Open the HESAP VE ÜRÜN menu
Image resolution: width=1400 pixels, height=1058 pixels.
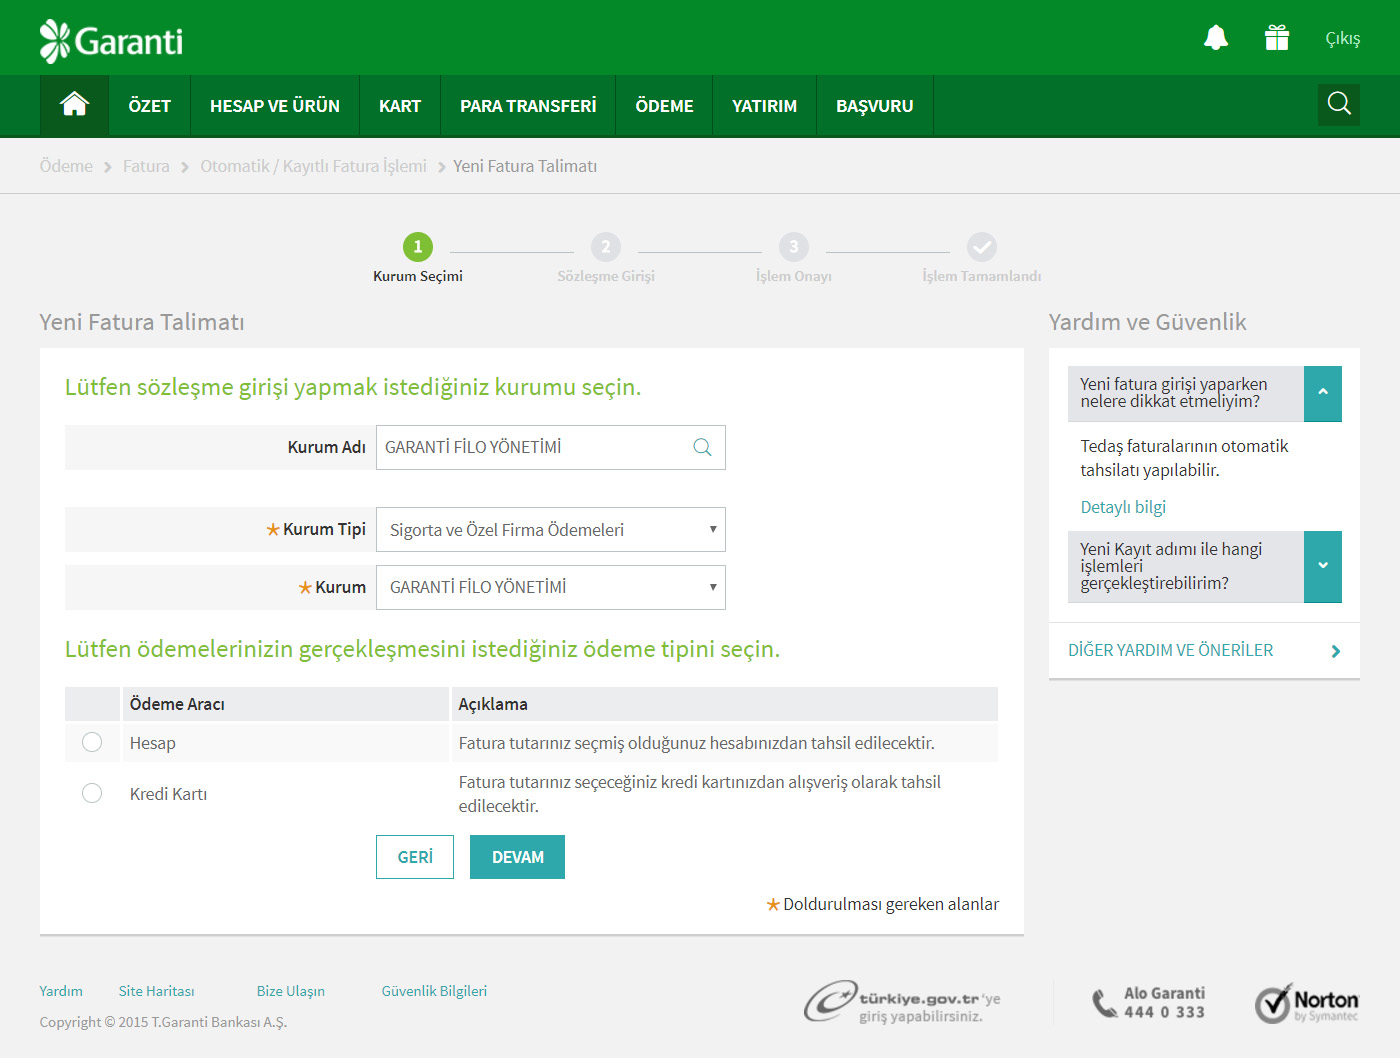pos(275,106)
